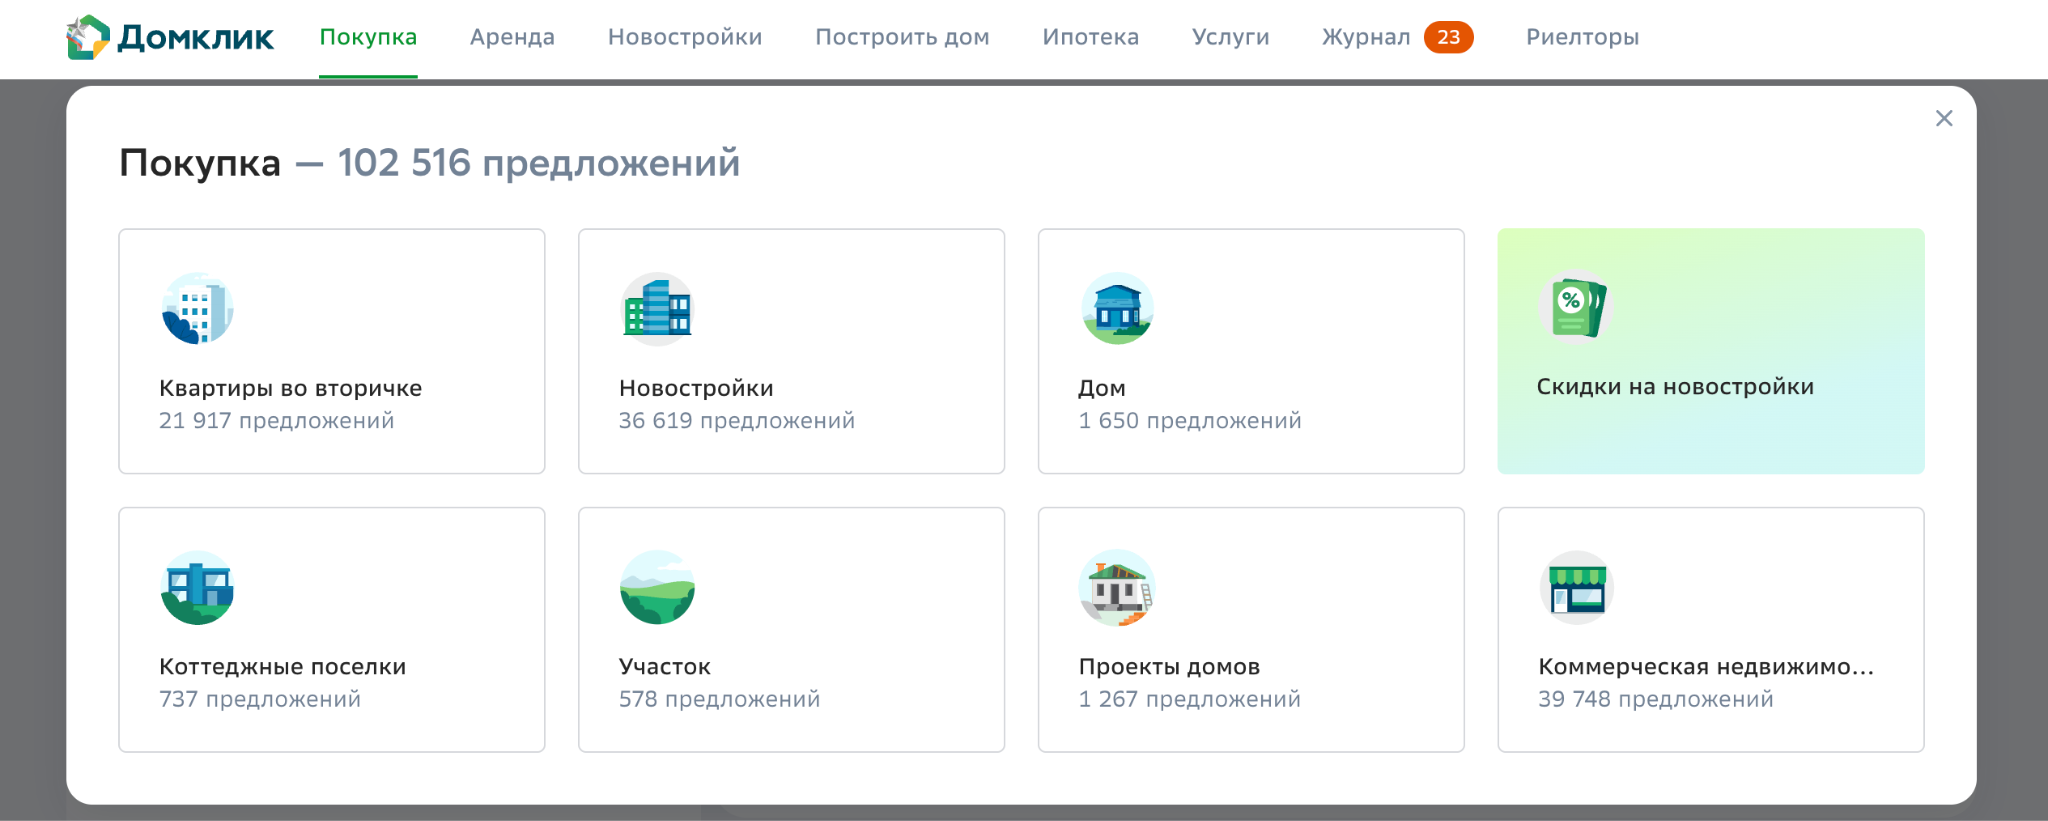The height and width of the screenshot is (821, 2048).
Task: Close the Покупка popup panel
Action: click(1944, 118)
